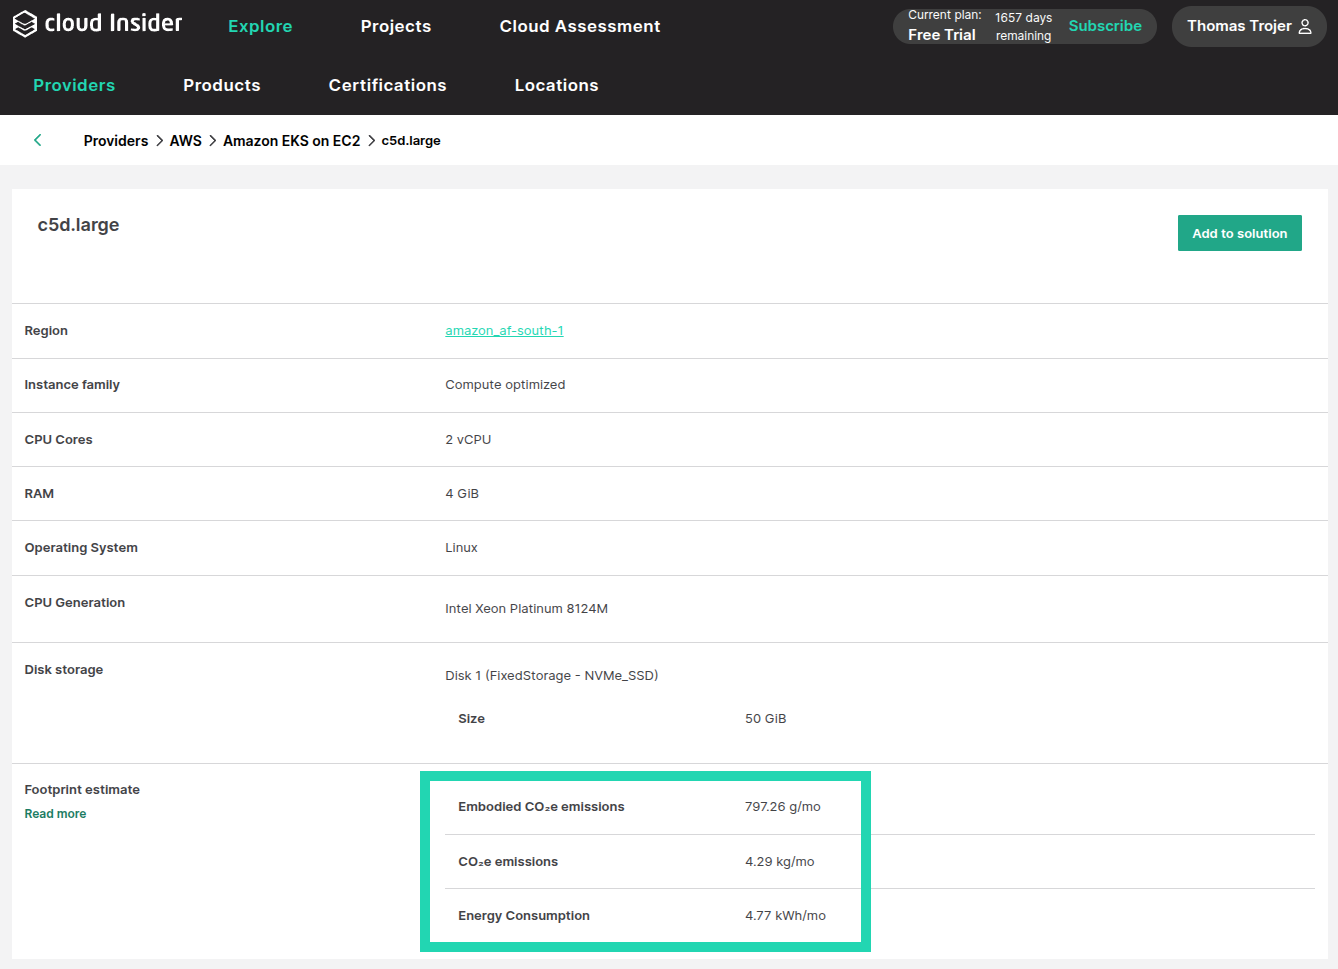Click the Energy Consumption label
1338x969 pixels.
point(524,916)
